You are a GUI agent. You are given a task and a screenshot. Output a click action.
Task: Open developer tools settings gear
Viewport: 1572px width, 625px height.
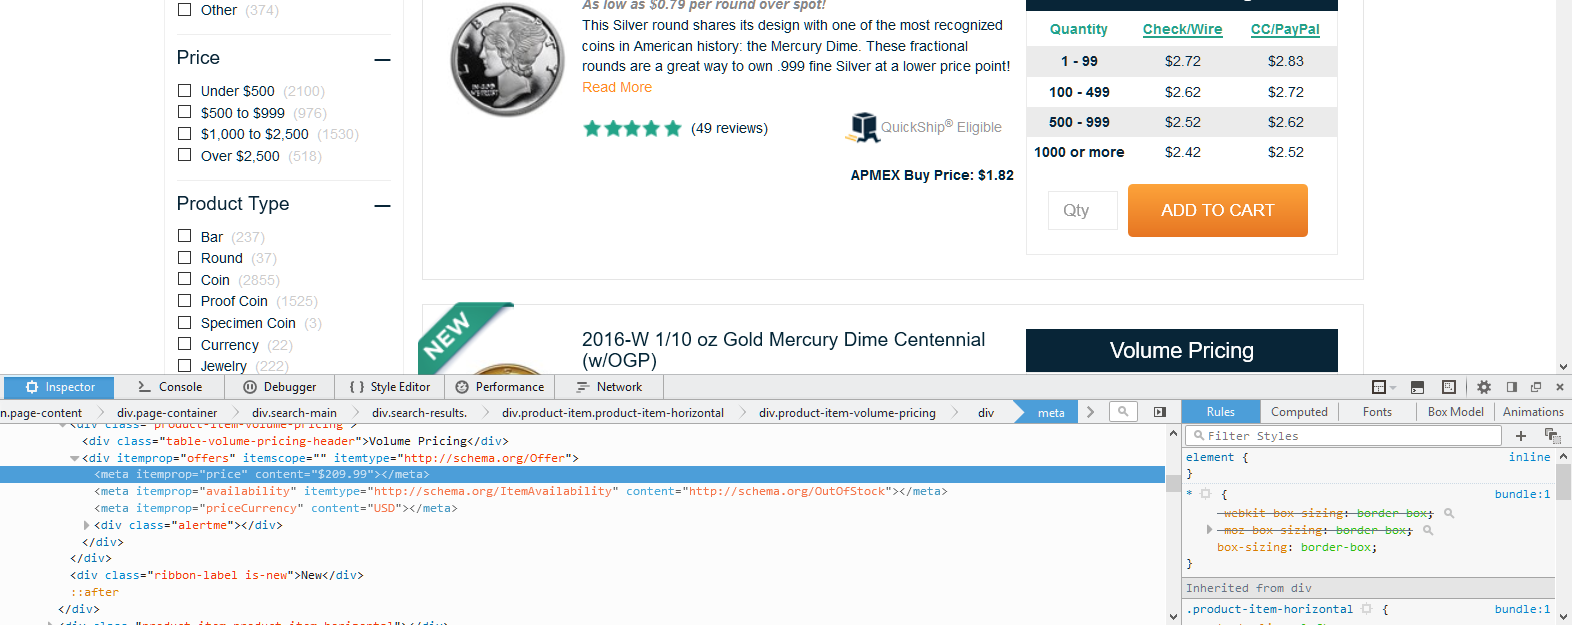(x=1484, y=387)
